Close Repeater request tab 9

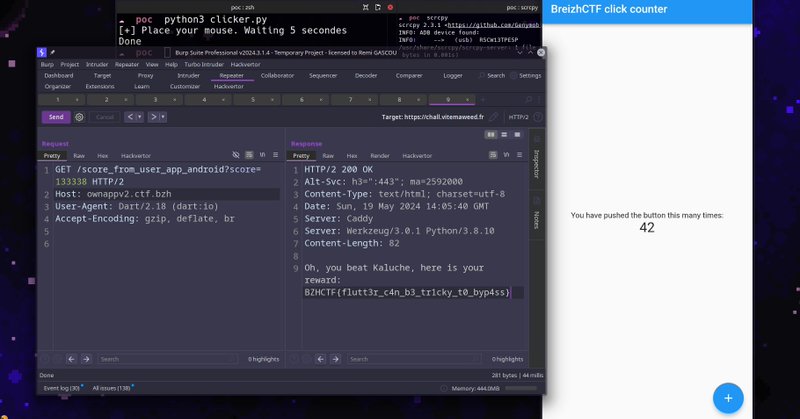coord(467,100)
